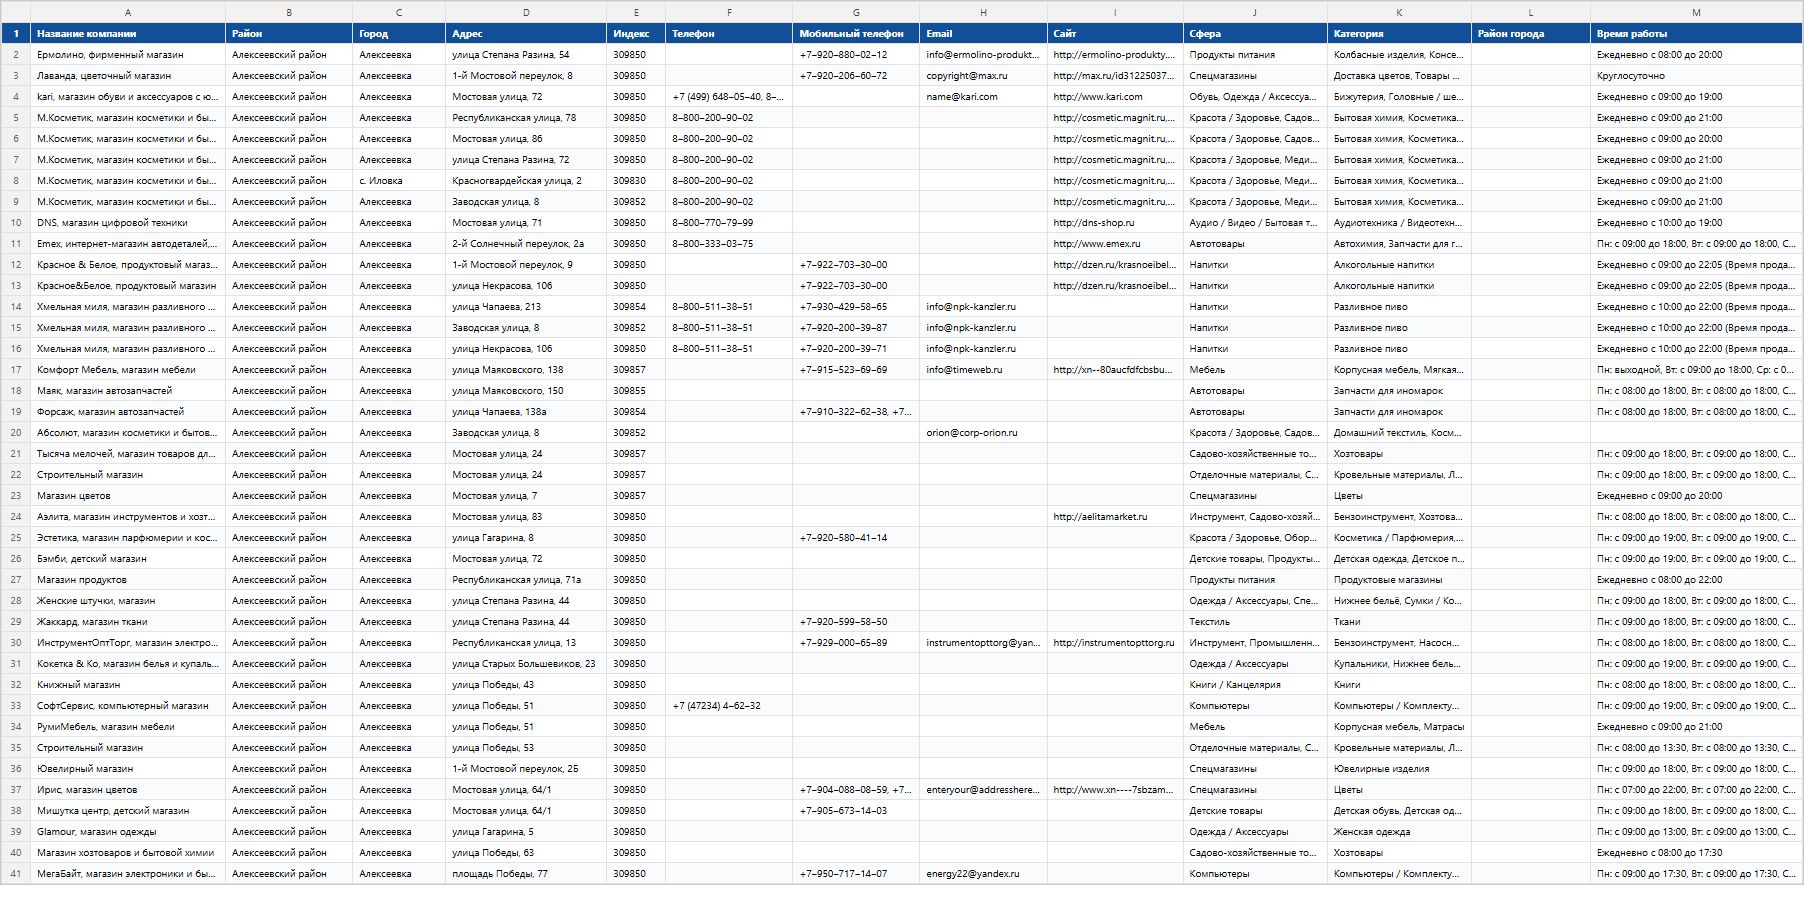Click the 'Email' header cell
The width and height of the screenshot is (1804, 902).
(x=983, y=33)
